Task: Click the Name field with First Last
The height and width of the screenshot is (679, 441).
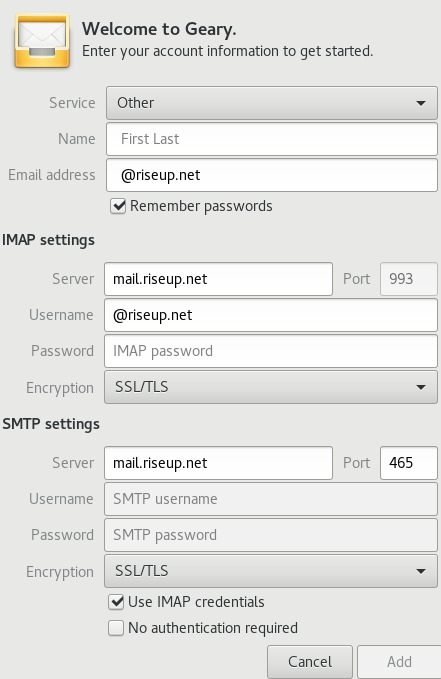Action: point(272,139)
